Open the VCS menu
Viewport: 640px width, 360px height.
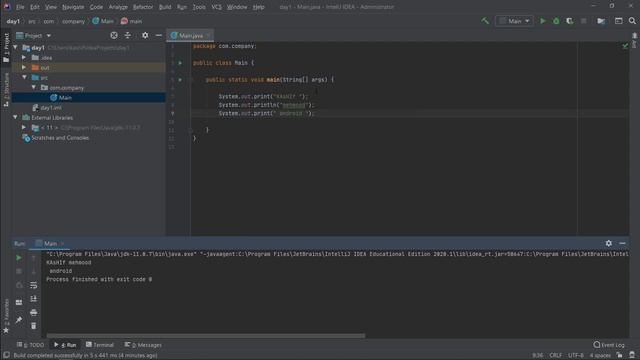(x=216, y=7)
